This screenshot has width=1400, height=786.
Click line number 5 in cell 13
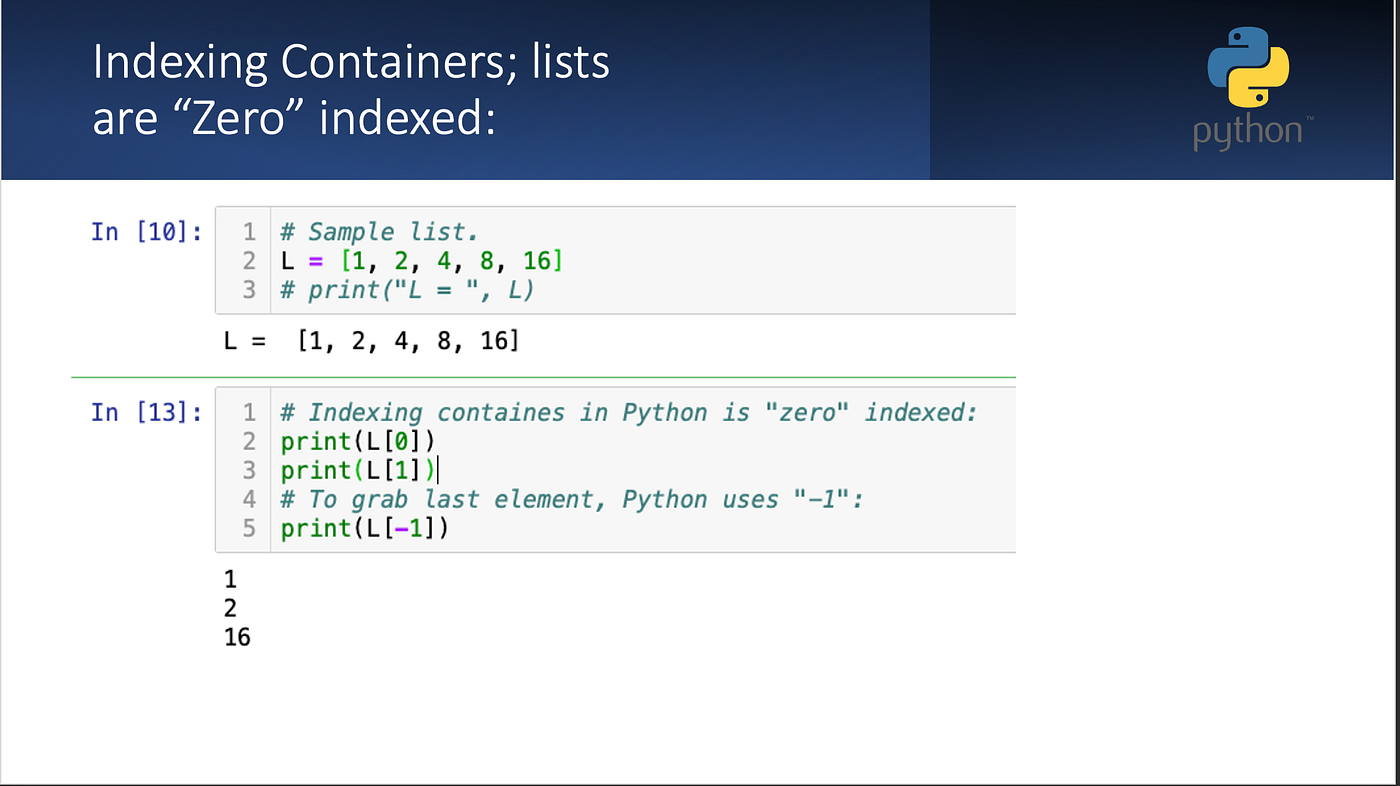pyautogui.click(x=250, y=528)
